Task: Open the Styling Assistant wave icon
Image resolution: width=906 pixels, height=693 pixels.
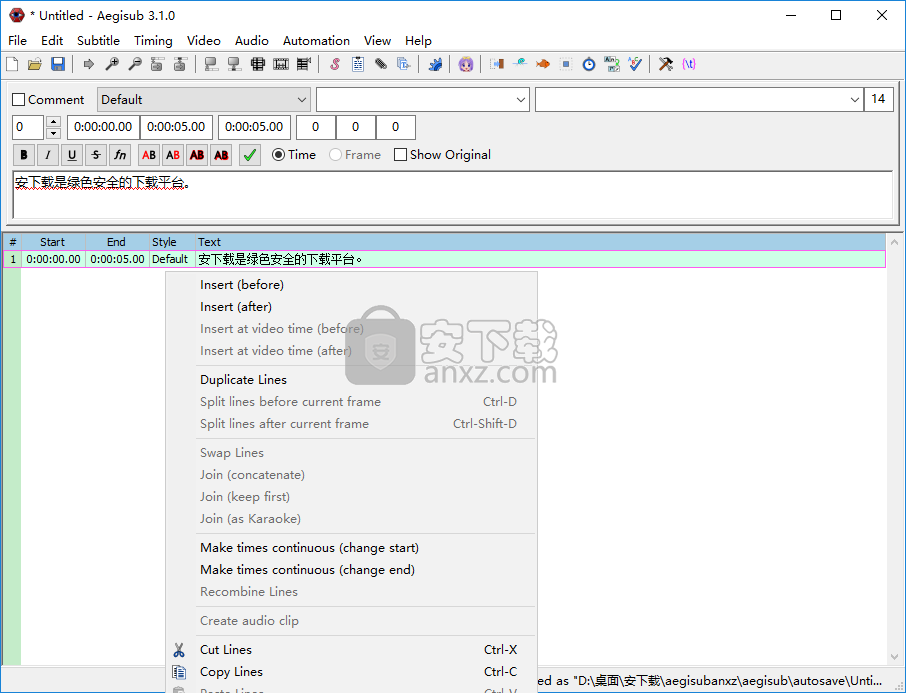Action: [x=520, y=64]
